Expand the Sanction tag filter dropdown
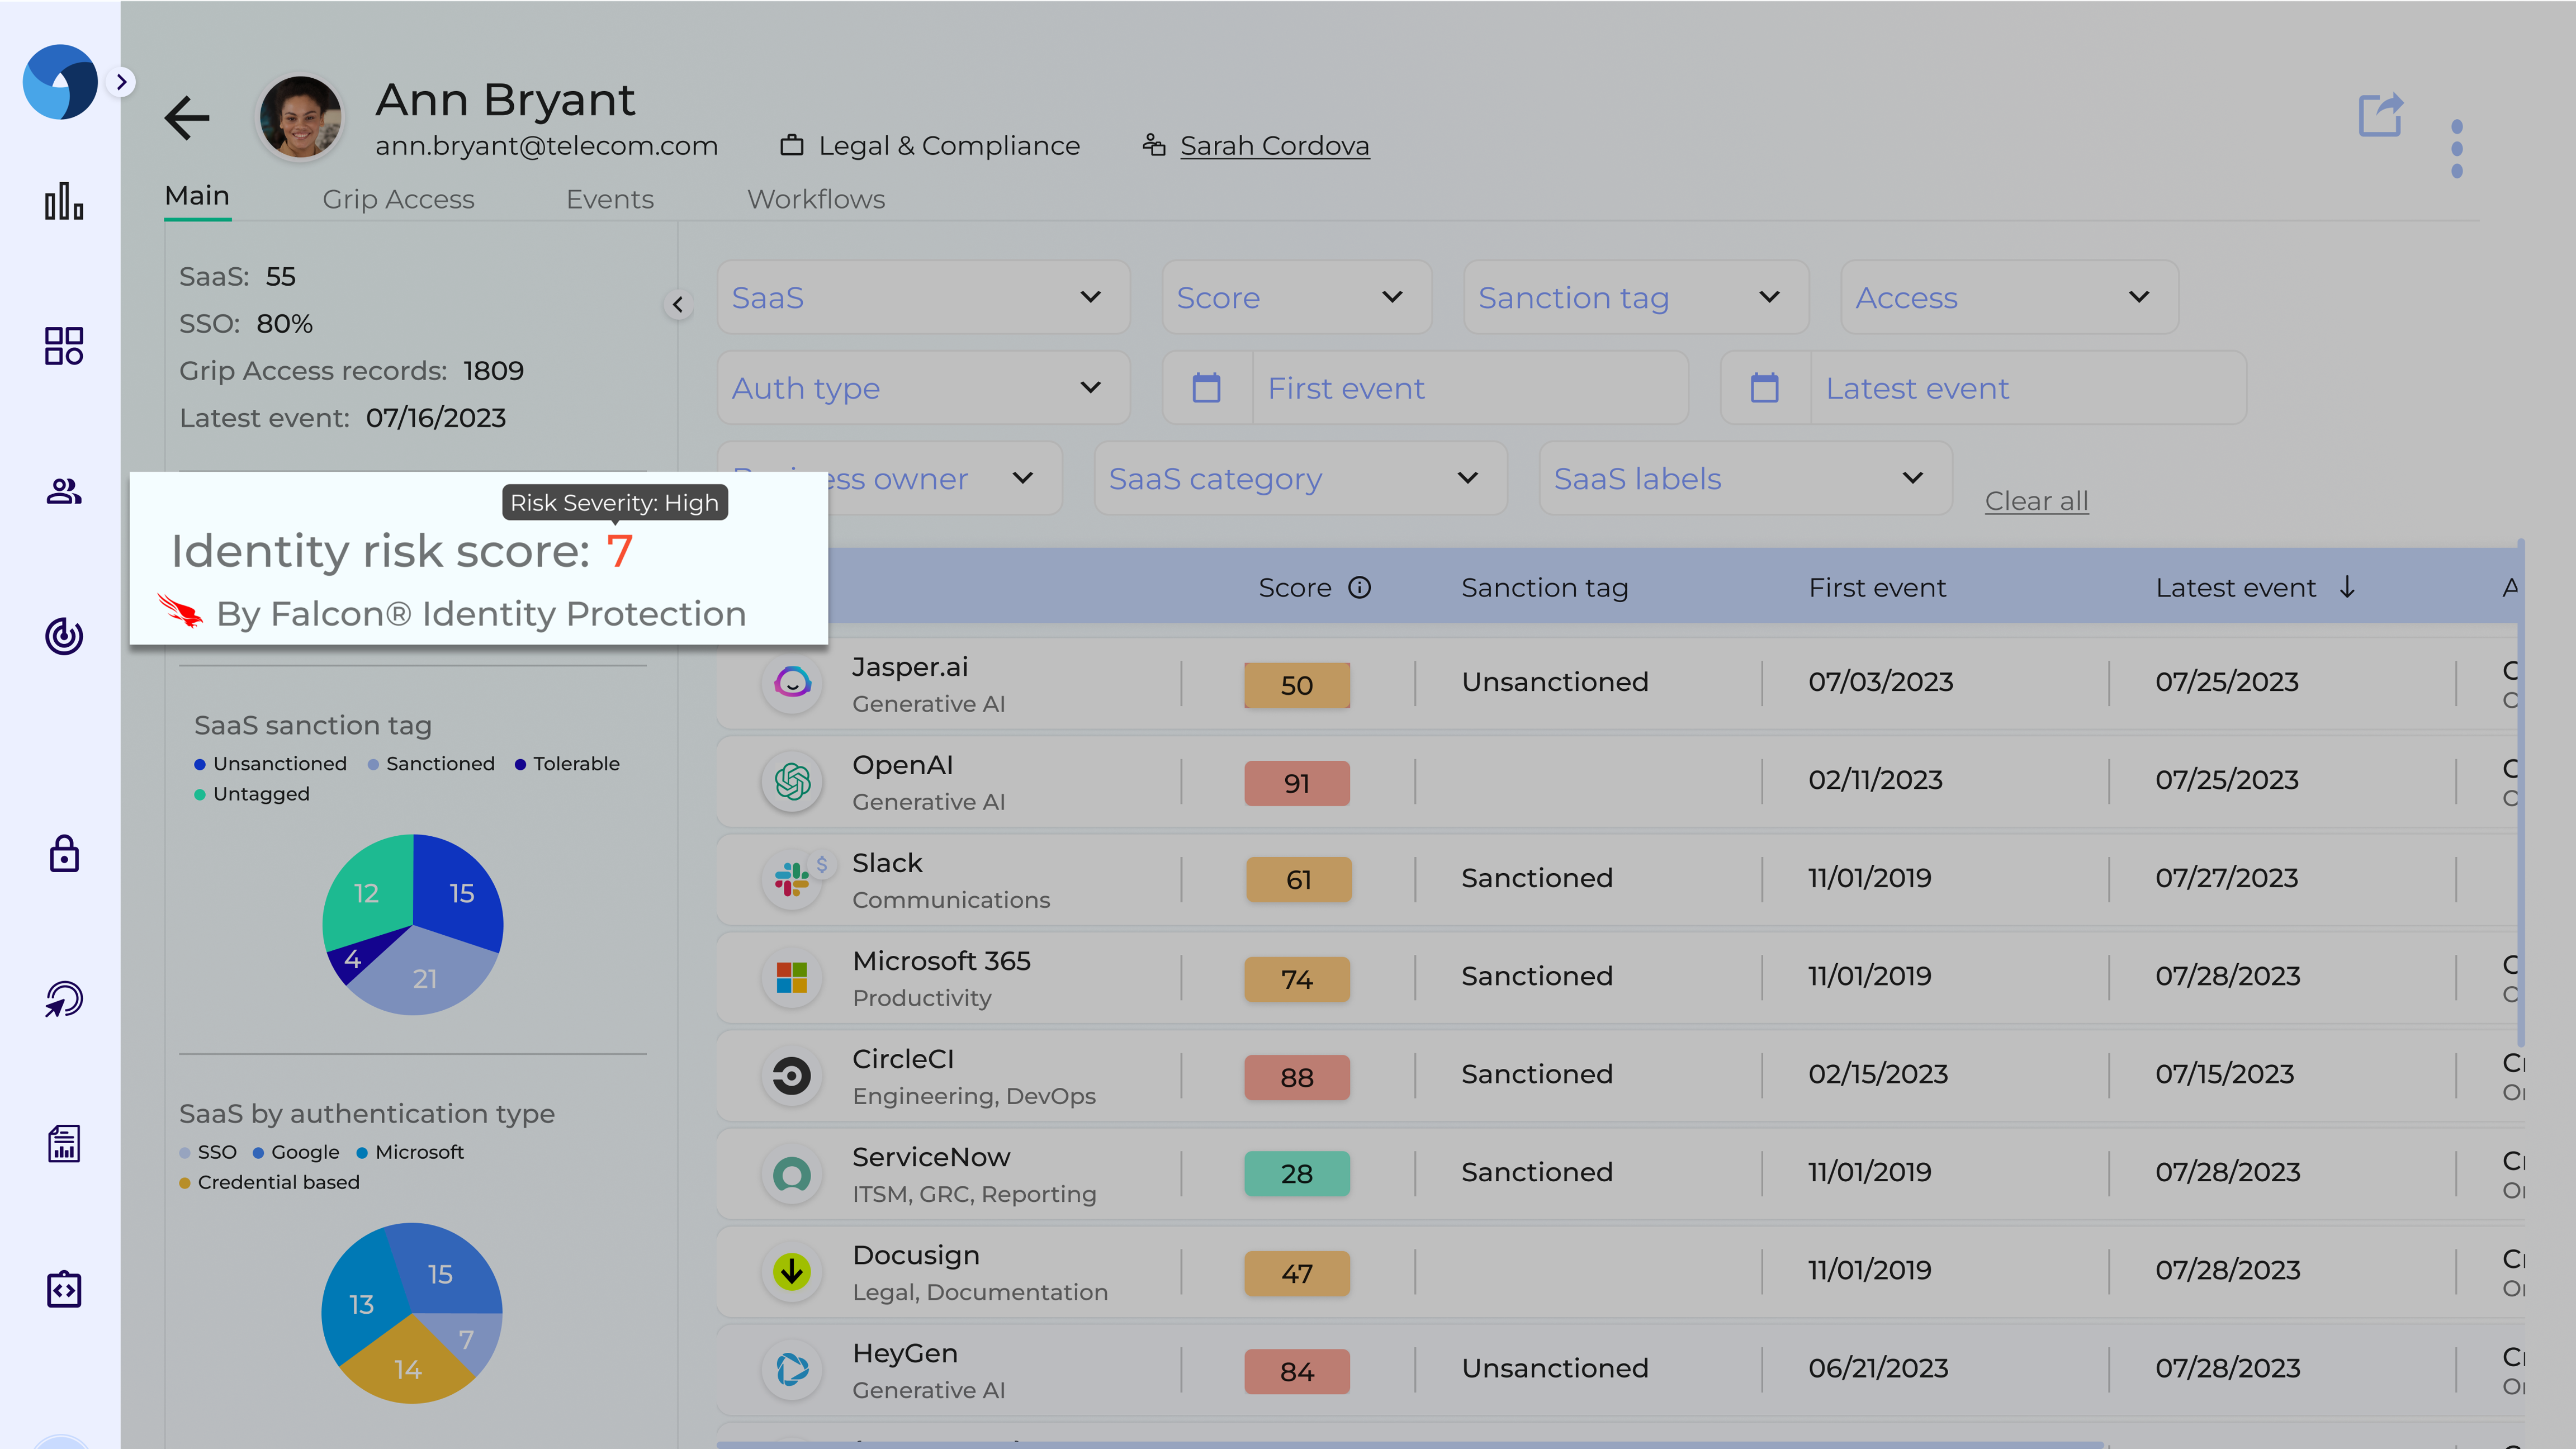Image resolution: width=2576 pixels, height=1449 pixels. (x=1635, y=298)
